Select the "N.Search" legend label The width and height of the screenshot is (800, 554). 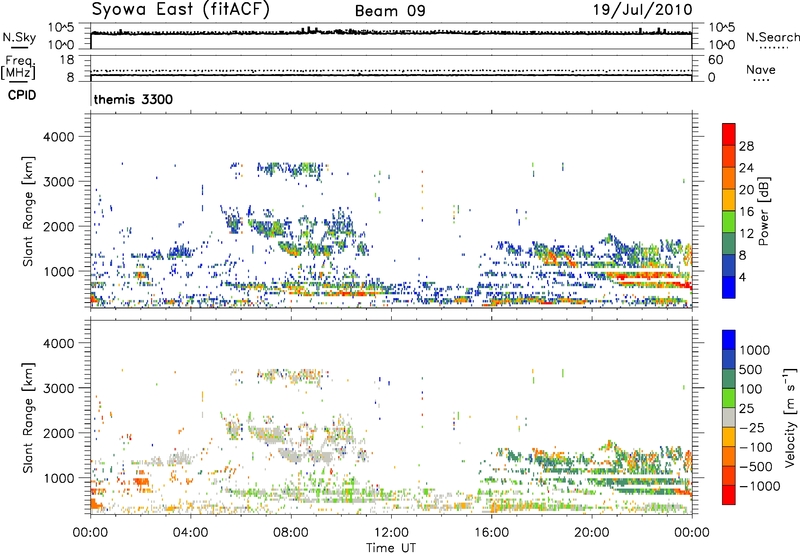772,37
